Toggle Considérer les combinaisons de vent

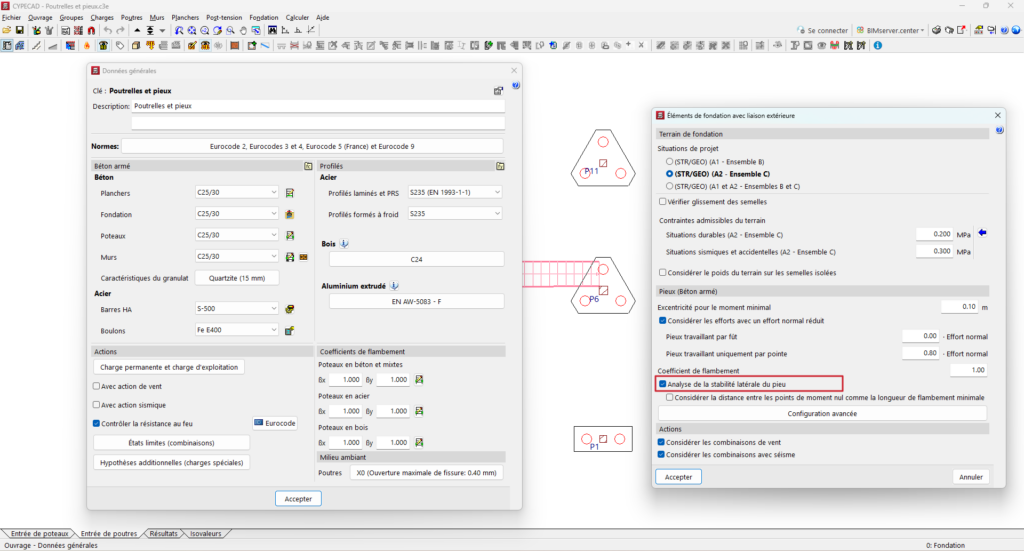(x=662, y=442)
